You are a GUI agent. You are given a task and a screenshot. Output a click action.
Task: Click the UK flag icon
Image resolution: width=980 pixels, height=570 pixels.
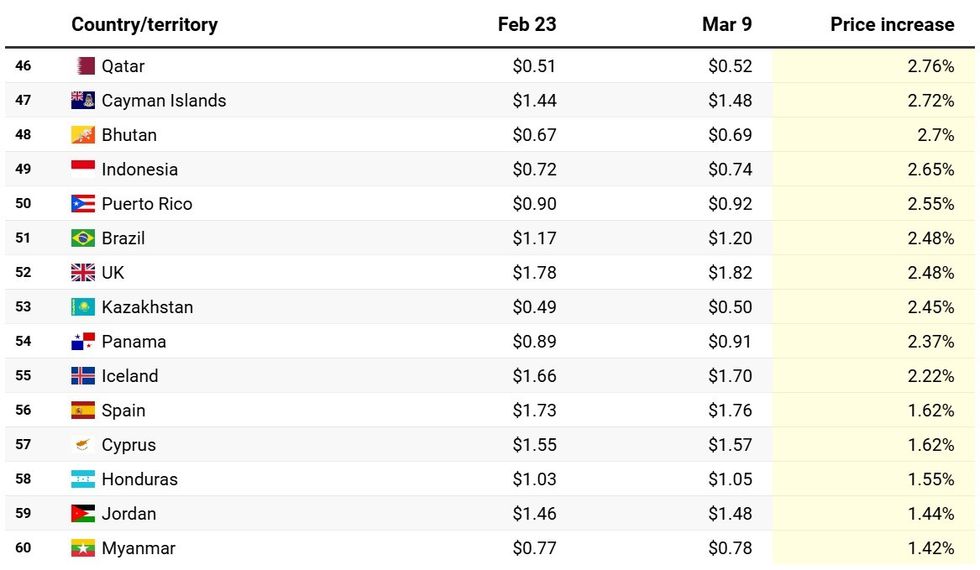(83, 272)
